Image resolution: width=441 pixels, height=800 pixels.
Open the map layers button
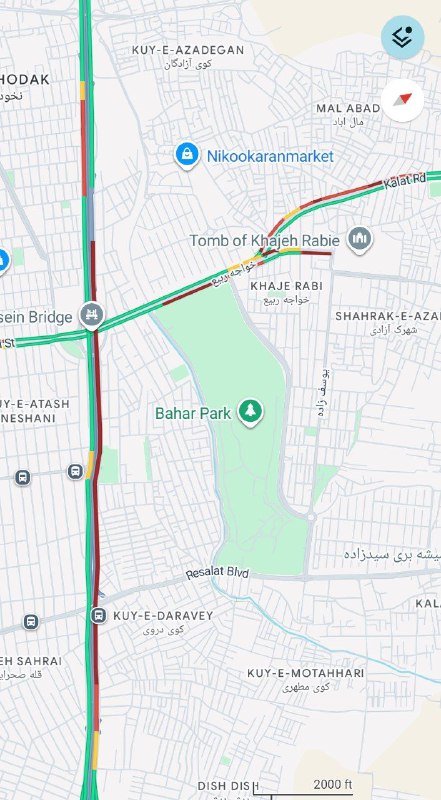pos(402,37)
